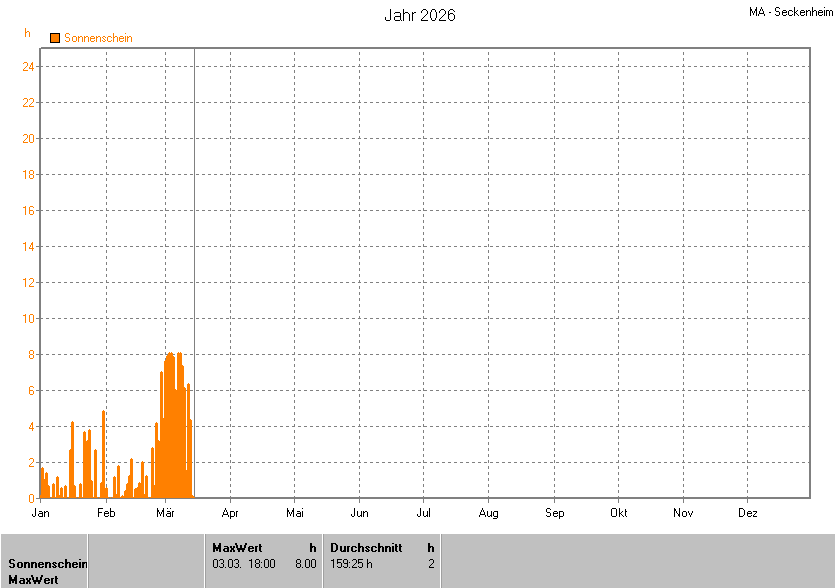This screenshot has height=588, width=835.
Task: Select the Apr label on the x-axis
Action: click(x=230, y=513)
